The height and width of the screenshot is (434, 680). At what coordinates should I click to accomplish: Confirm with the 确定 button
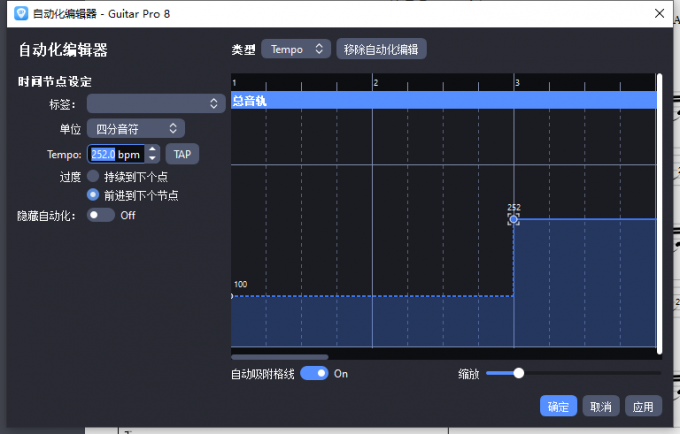pos(558,407)
